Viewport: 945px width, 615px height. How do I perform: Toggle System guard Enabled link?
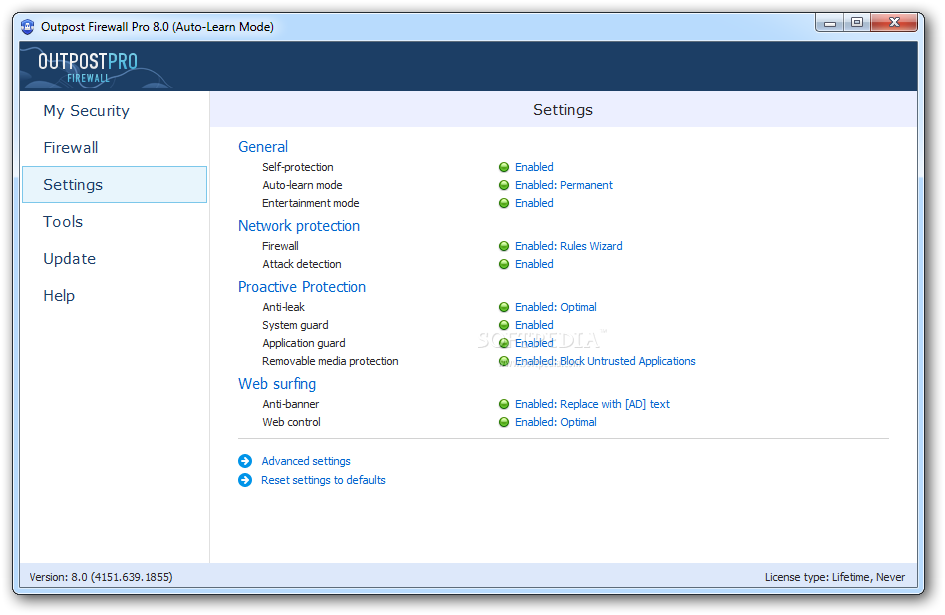tap(534, 325)
